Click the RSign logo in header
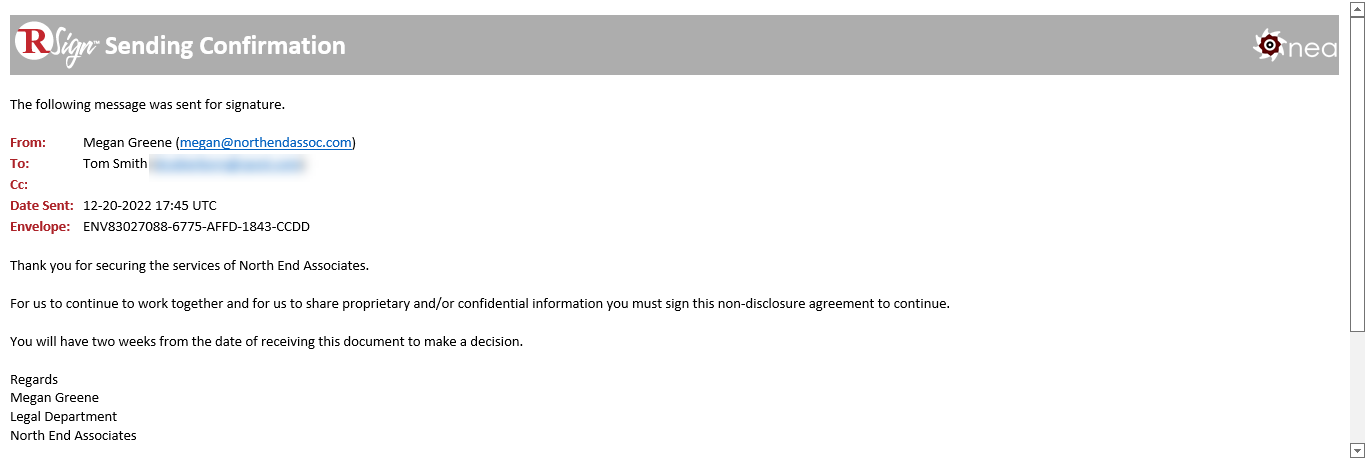The height and width of the screenshot is (460, 1366). [x=56, y=45]
